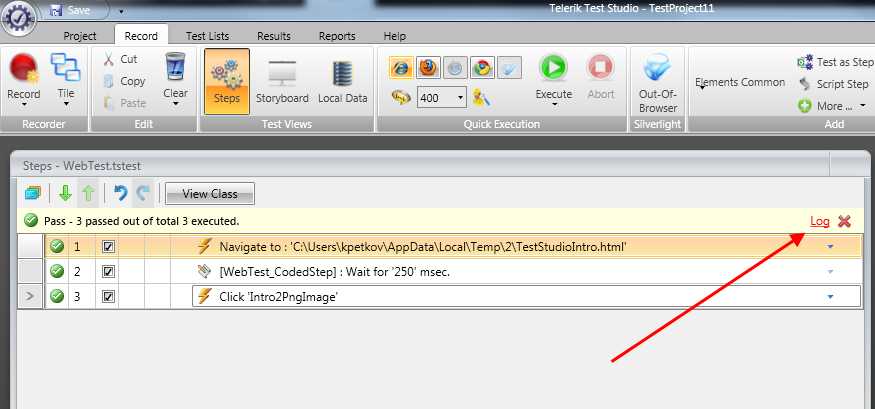This screenshot has width=875, height=409.
Task: Open the Log link
Action: click(819, 221)
